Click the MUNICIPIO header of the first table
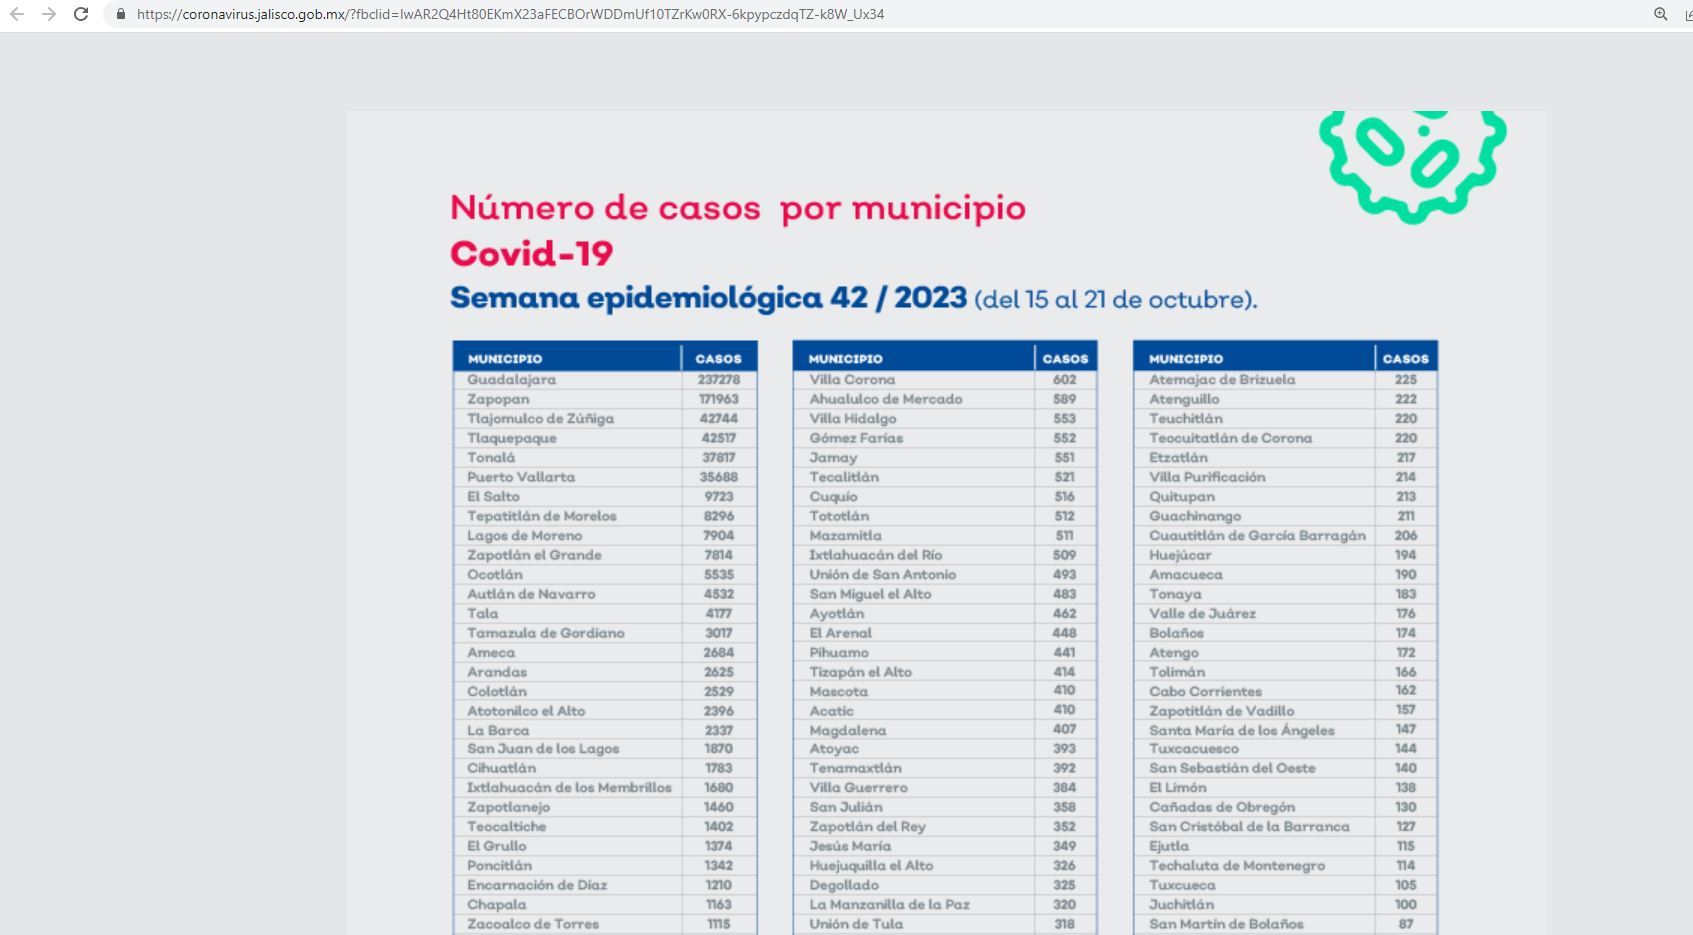Viewport: 1693px width, 935px height. pos(505,357)
